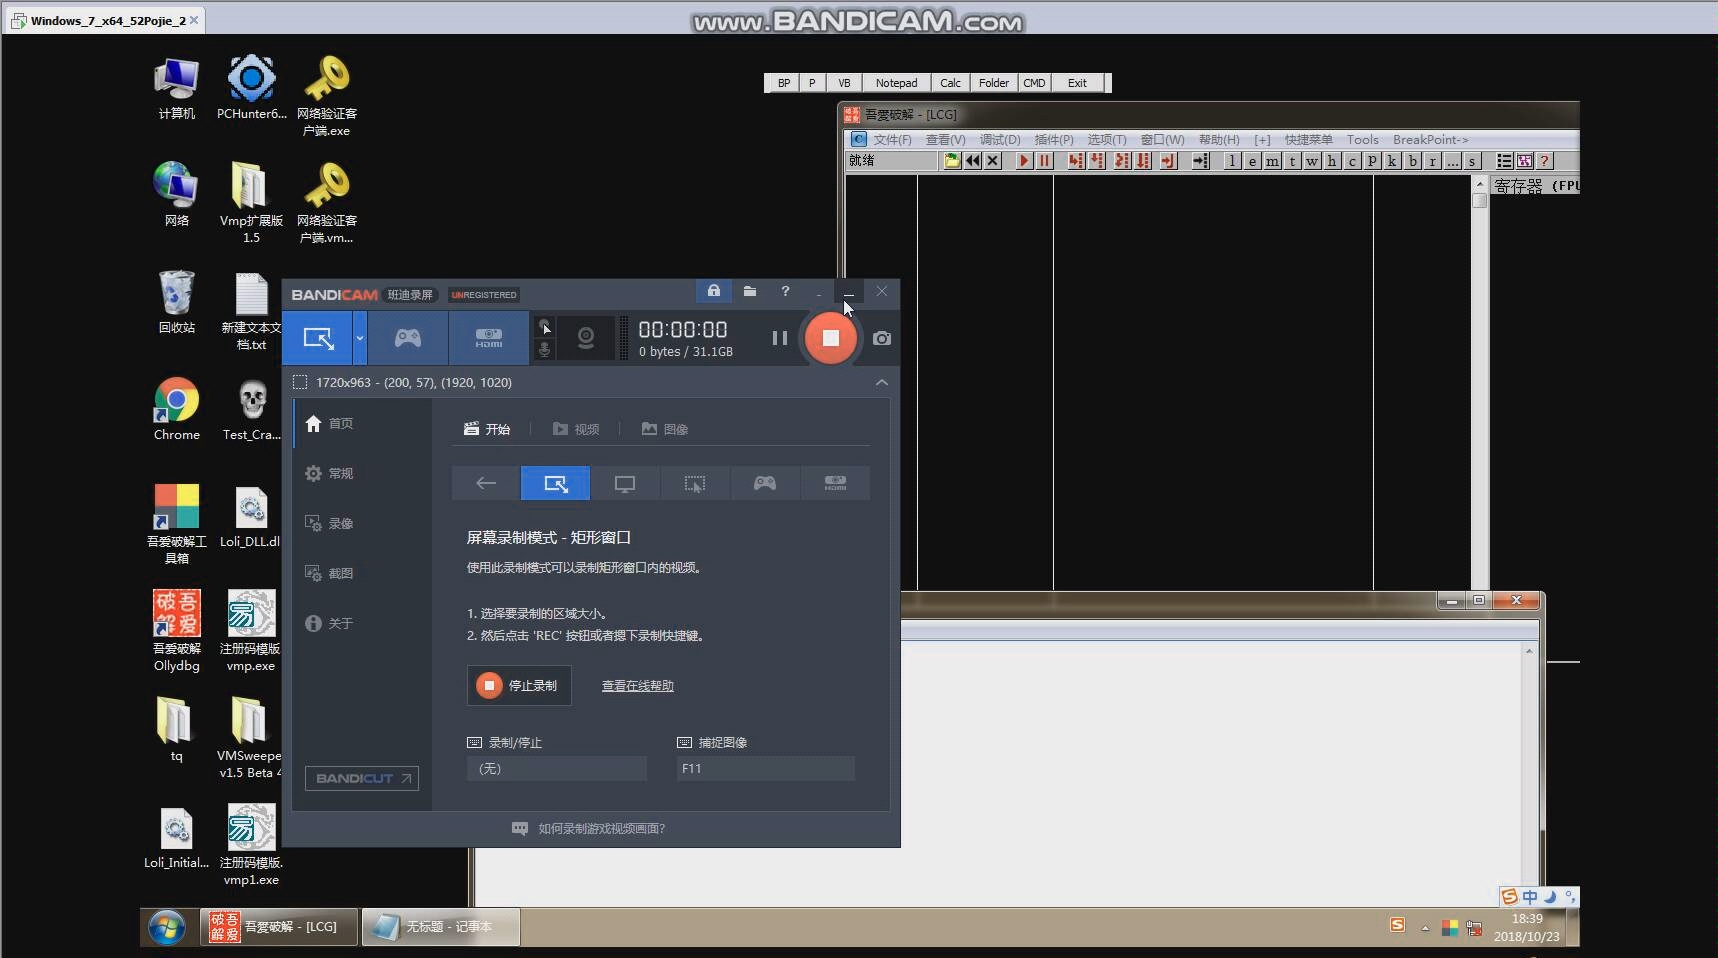Select gamepad mode in lower mode selector

(765, 483)
